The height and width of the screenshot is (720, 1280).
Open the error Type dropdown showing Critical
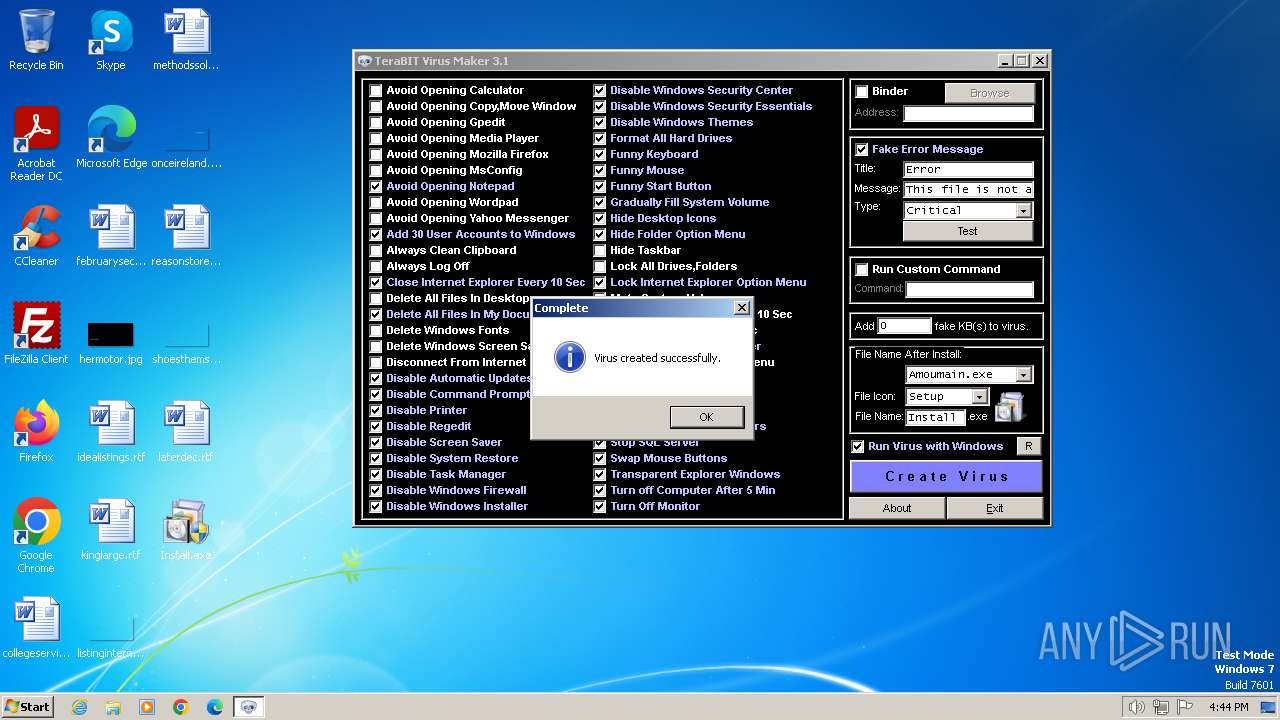(1023, 211)
